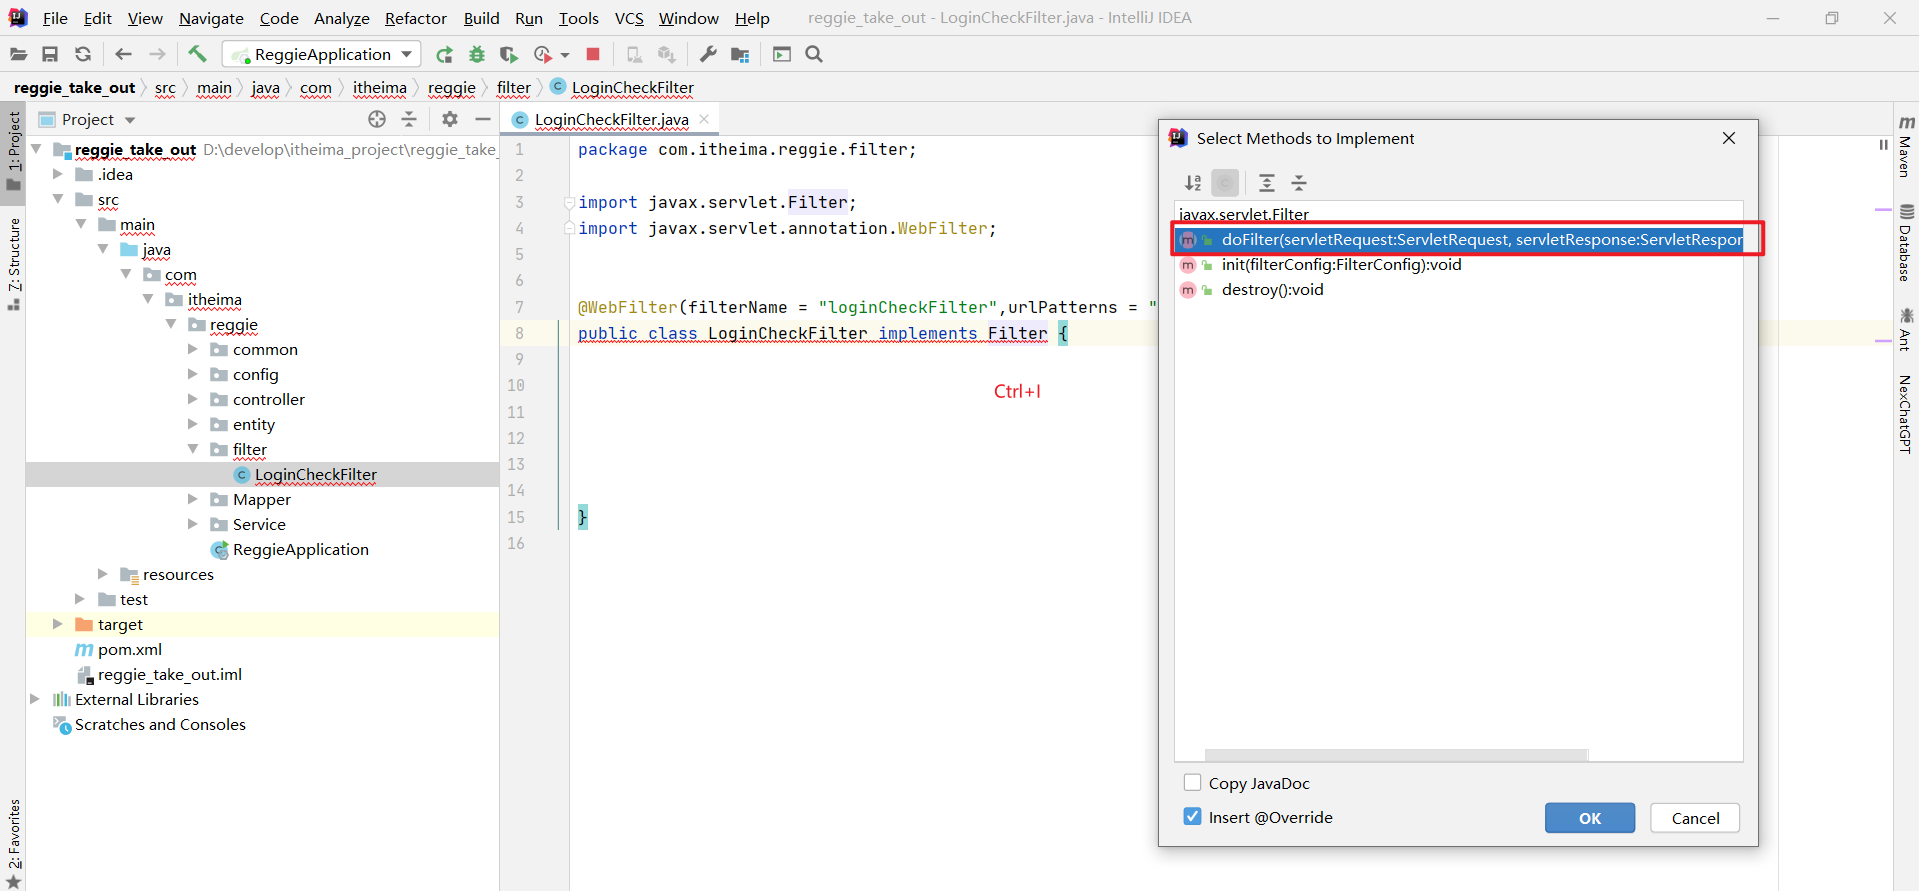The width and height of the screenshot is (1919, 891).
Task: Collapse the filter package
Action: [x=193, y=449]
